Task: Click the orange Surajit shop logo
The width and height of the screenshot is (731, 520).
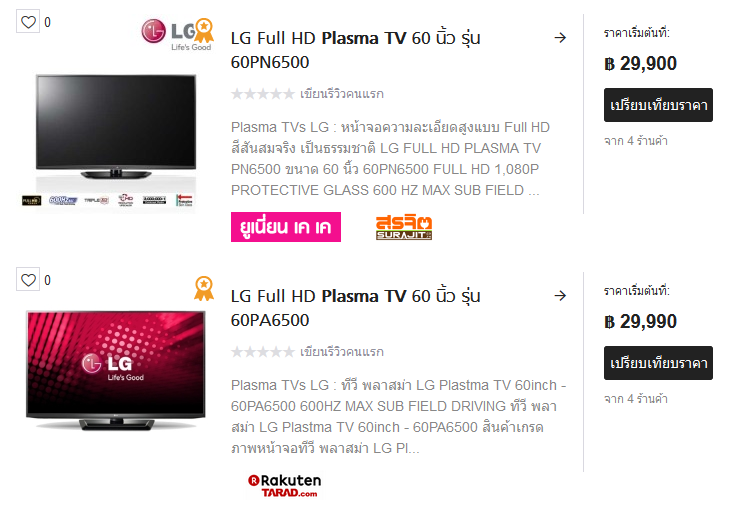Action: pos(404,227)
